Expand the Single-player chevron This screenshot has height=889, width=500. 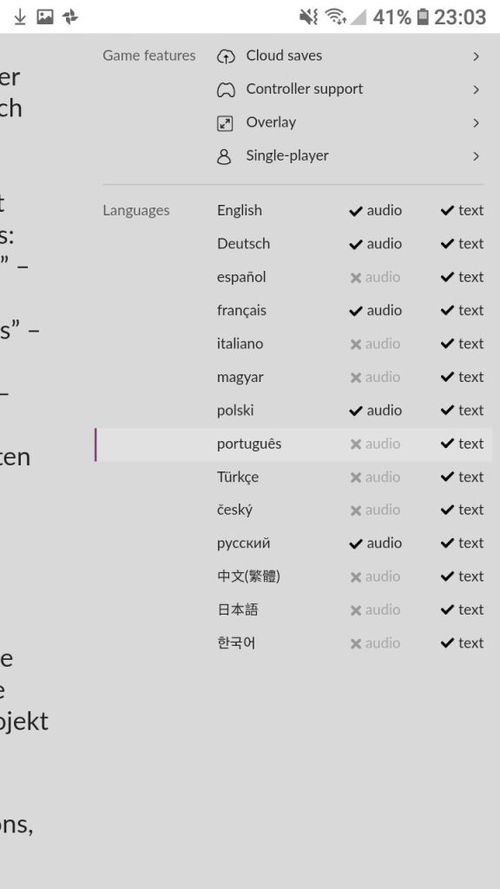[x=476, y=156]
